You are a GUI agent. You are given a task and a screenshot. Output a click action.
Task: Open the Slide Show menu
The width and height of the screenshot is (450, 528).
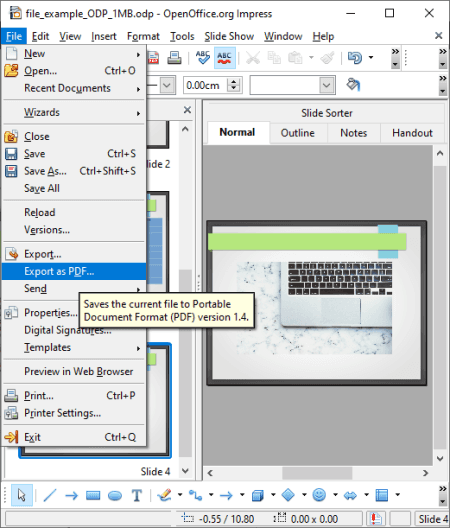pyautogui.click(x=229, y=36)
